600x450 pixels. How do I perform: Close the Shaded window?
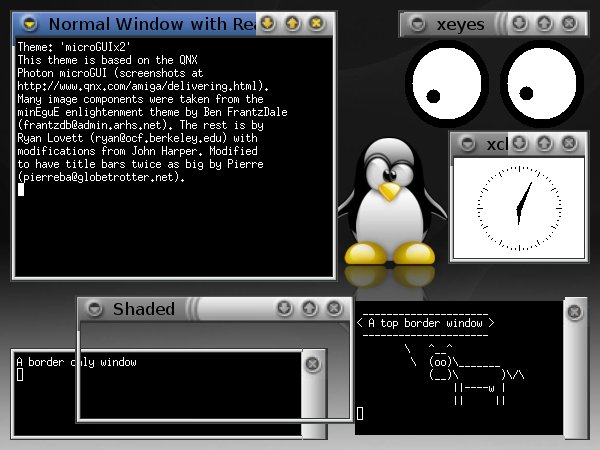[x=334, y=308]
